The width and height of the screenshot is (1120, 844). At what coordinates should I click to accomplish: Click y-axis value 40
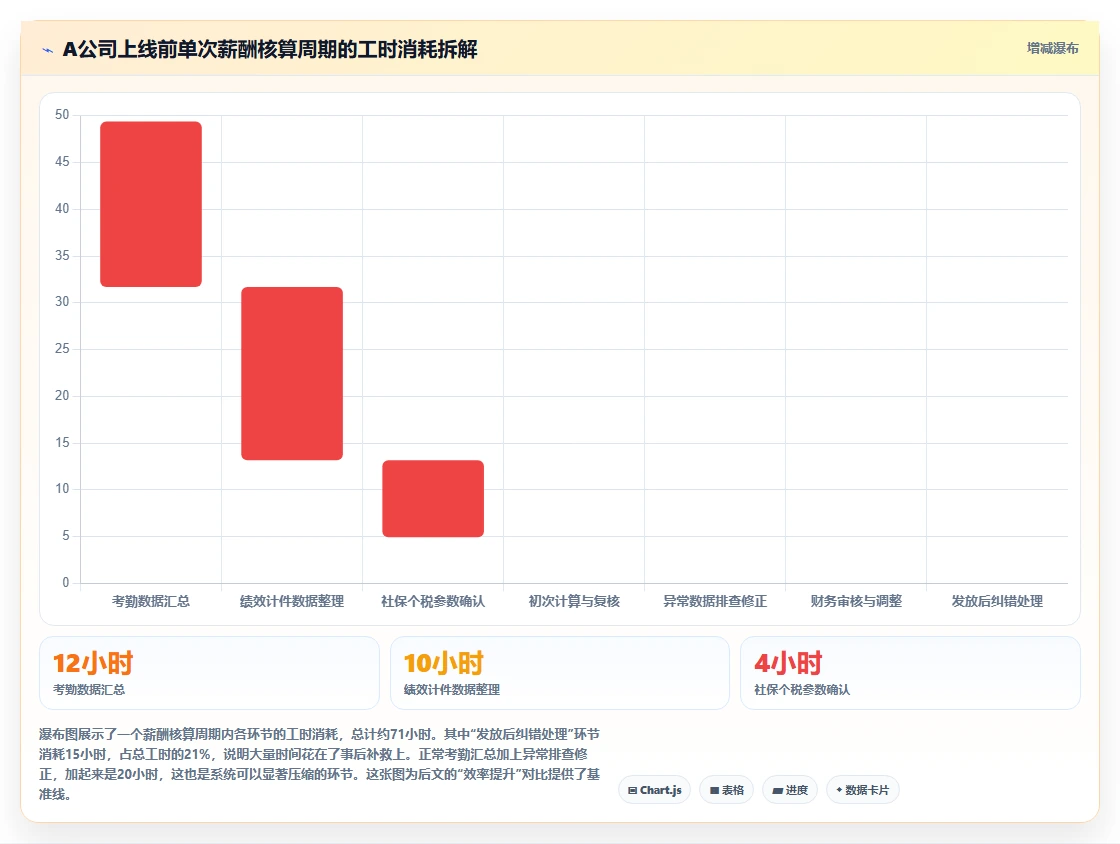[x=62, y=209]
